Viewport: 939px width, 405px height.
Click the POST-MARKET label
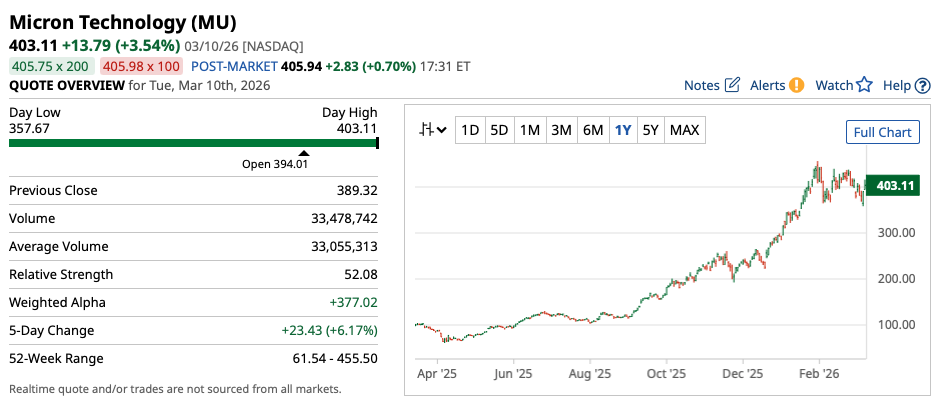[x=232, y=66]
